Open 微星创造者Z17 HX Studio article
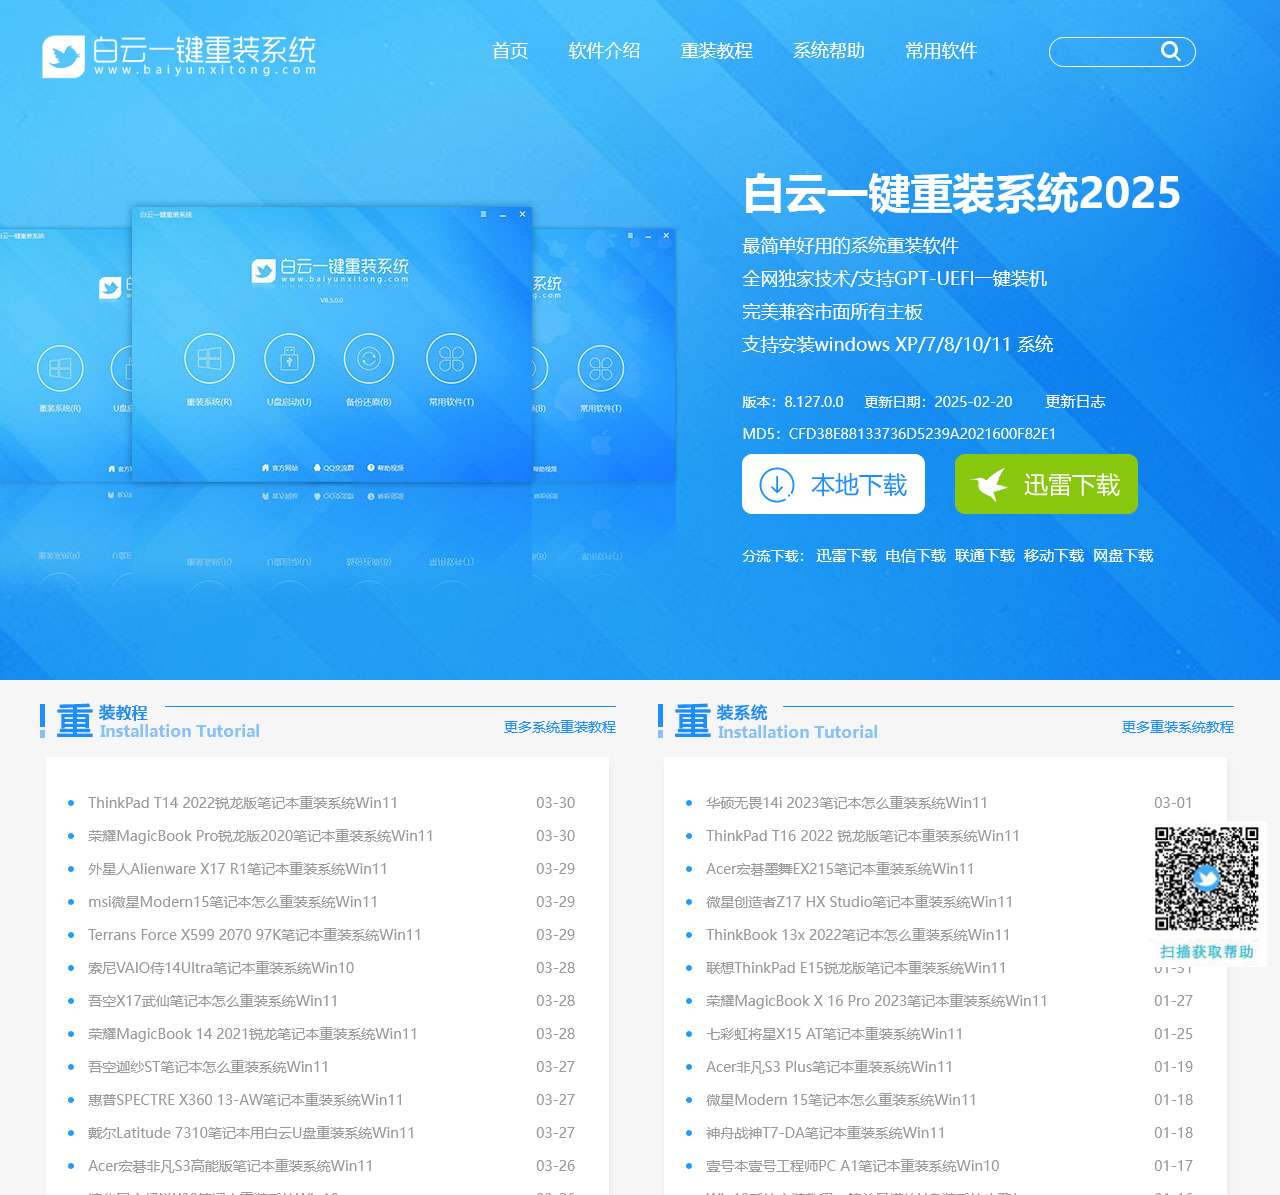The width and height of the screenshot is (1280, 1195). tap(859, 902)
